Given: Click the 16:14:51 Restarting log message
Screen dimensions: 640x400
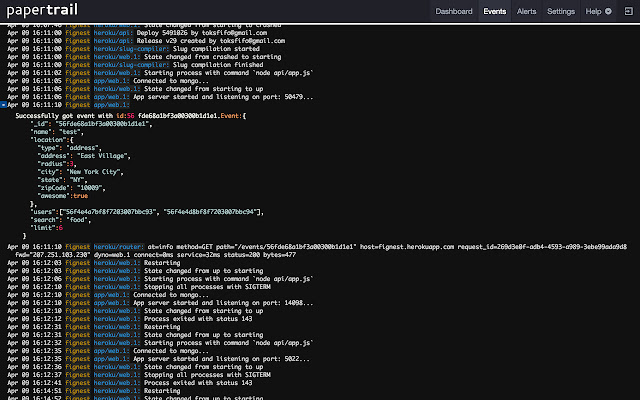Looking at the screenshot, I should (x=163, y=391).
